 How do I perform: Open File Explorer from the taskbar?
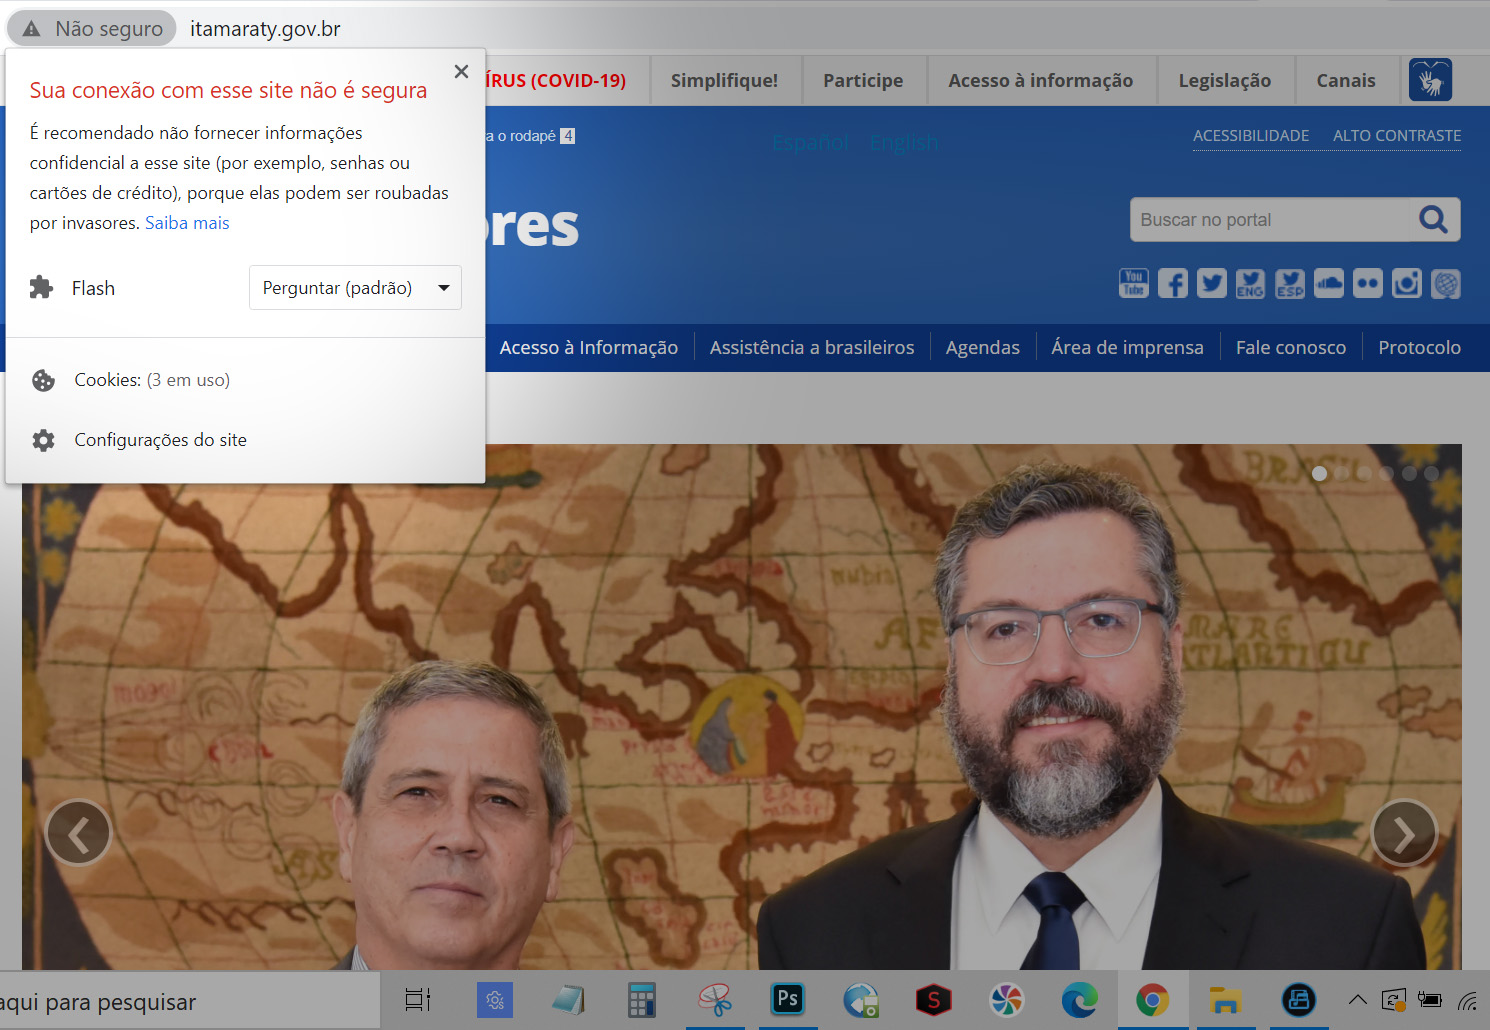coord(1225,1000)
